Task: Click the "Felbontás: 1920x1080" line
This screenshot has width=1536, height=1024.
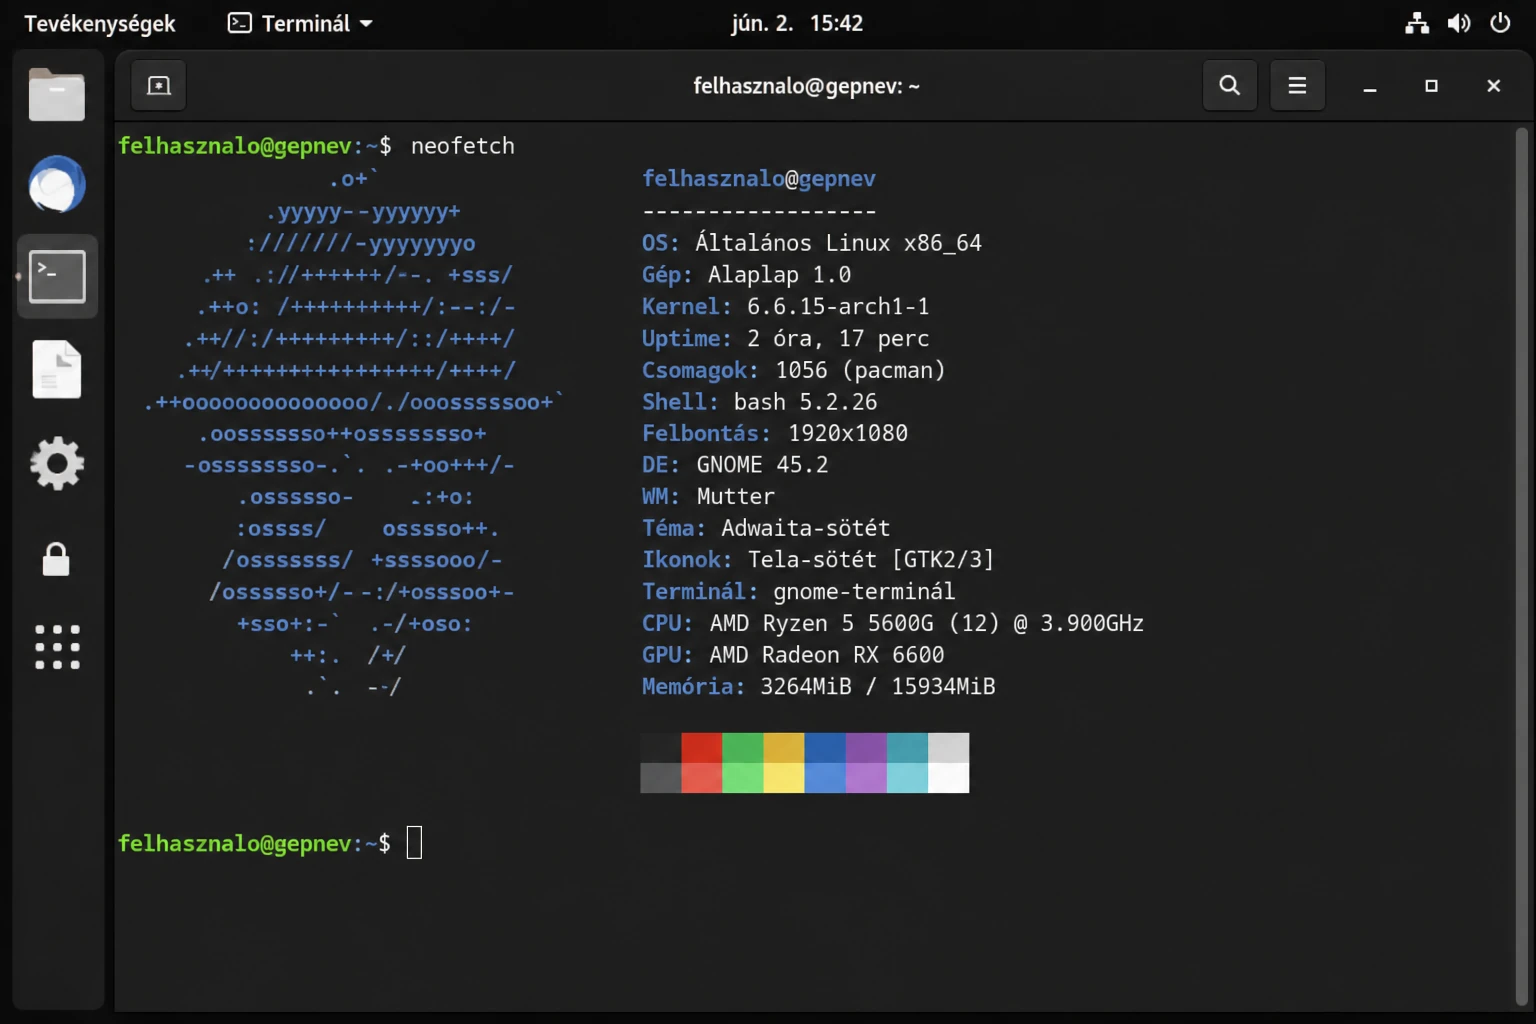Action: coord(775,434)
